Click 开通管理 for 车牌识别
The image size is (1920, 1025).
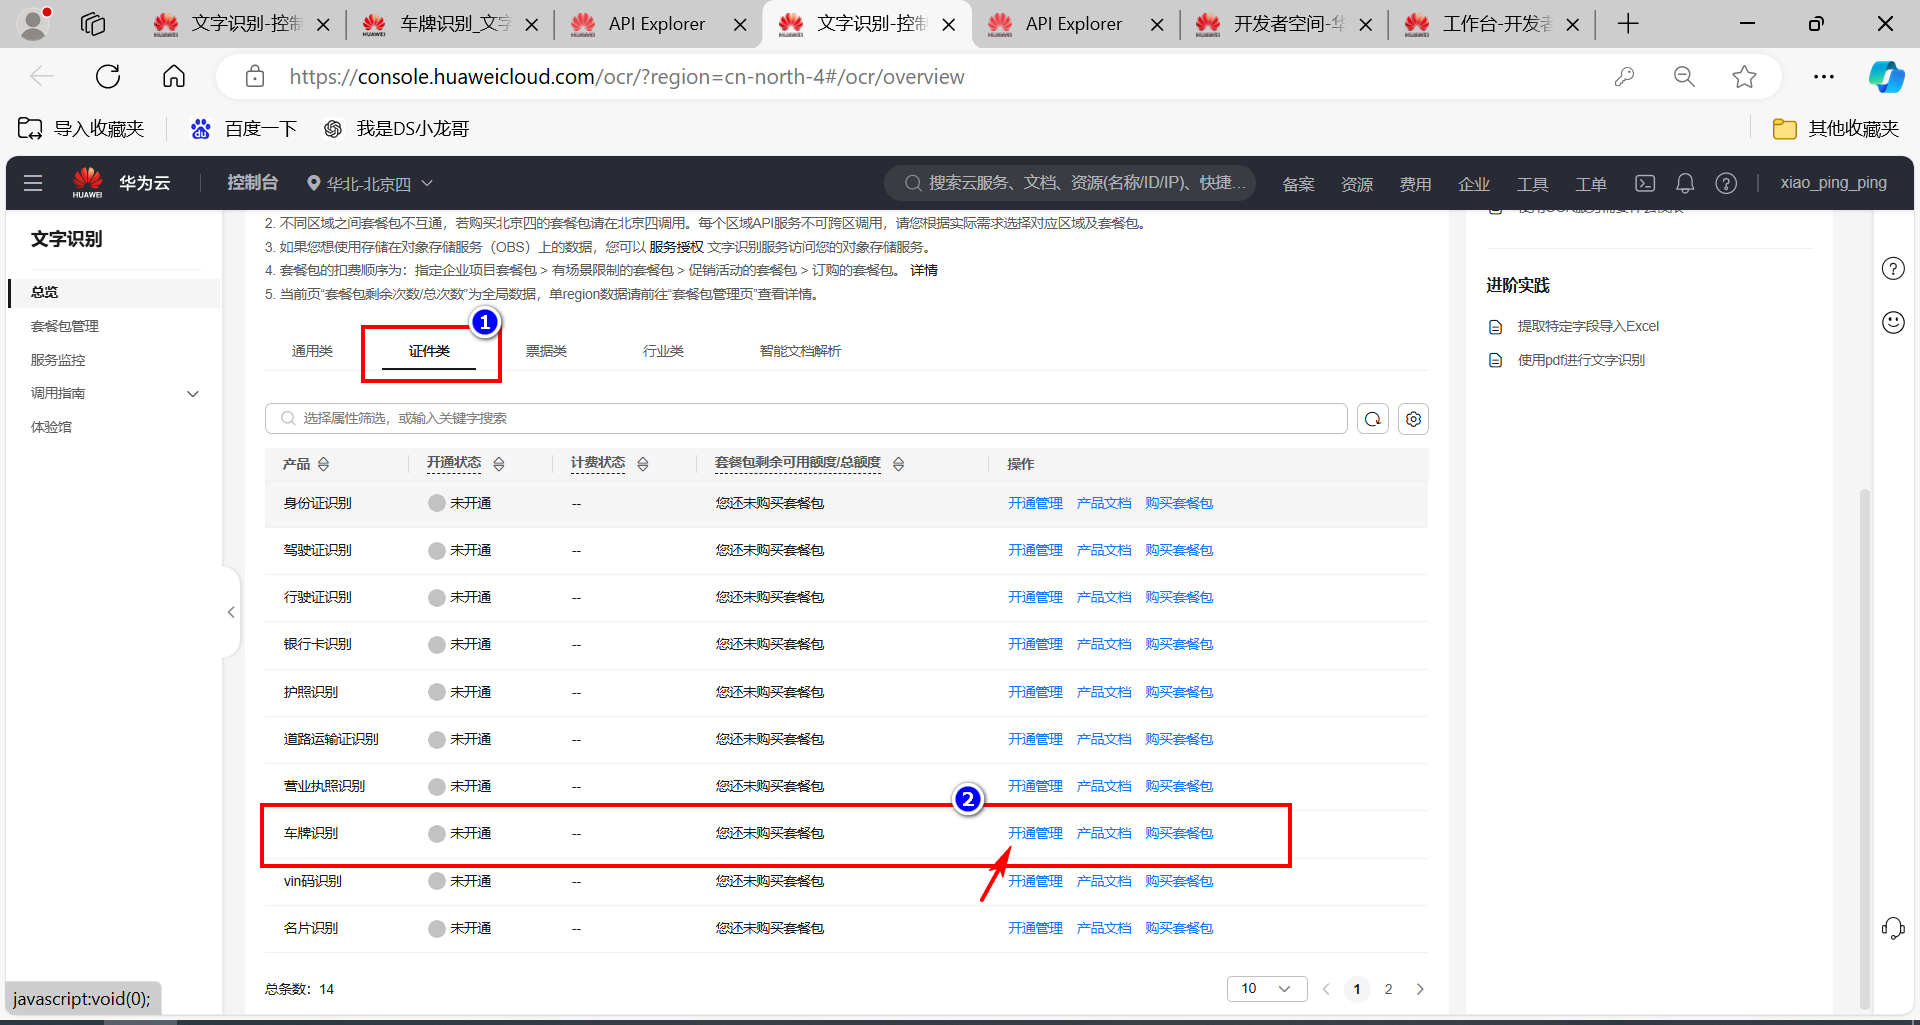(x=1035, y=833)
